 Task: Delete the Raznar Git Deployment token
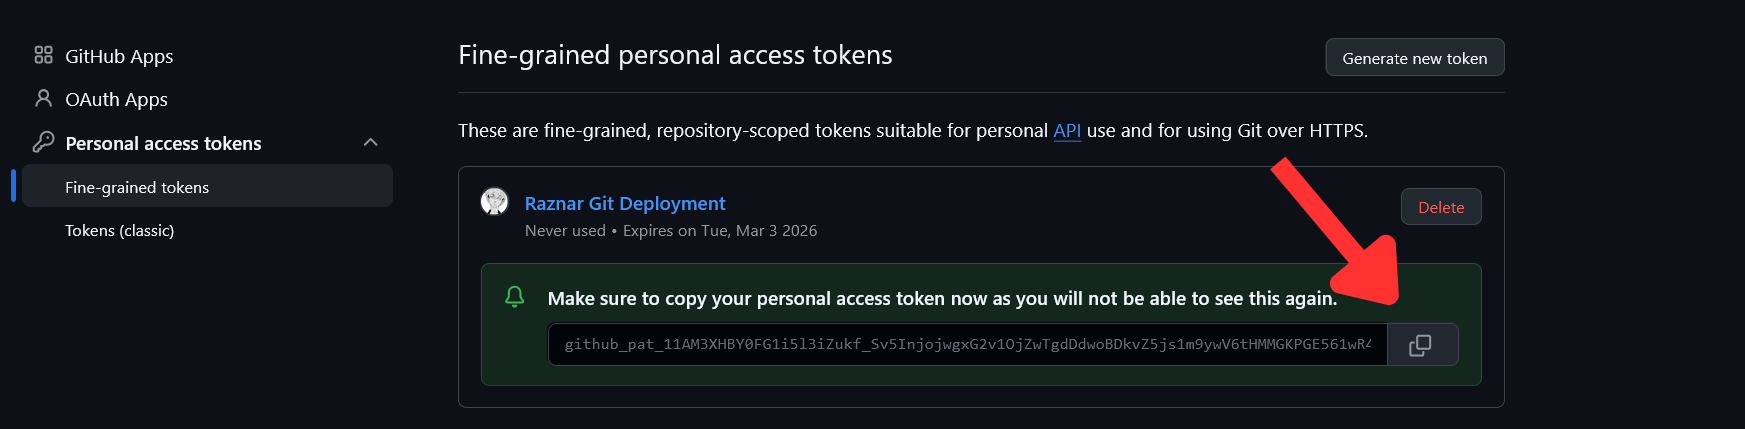point(1440,207)
